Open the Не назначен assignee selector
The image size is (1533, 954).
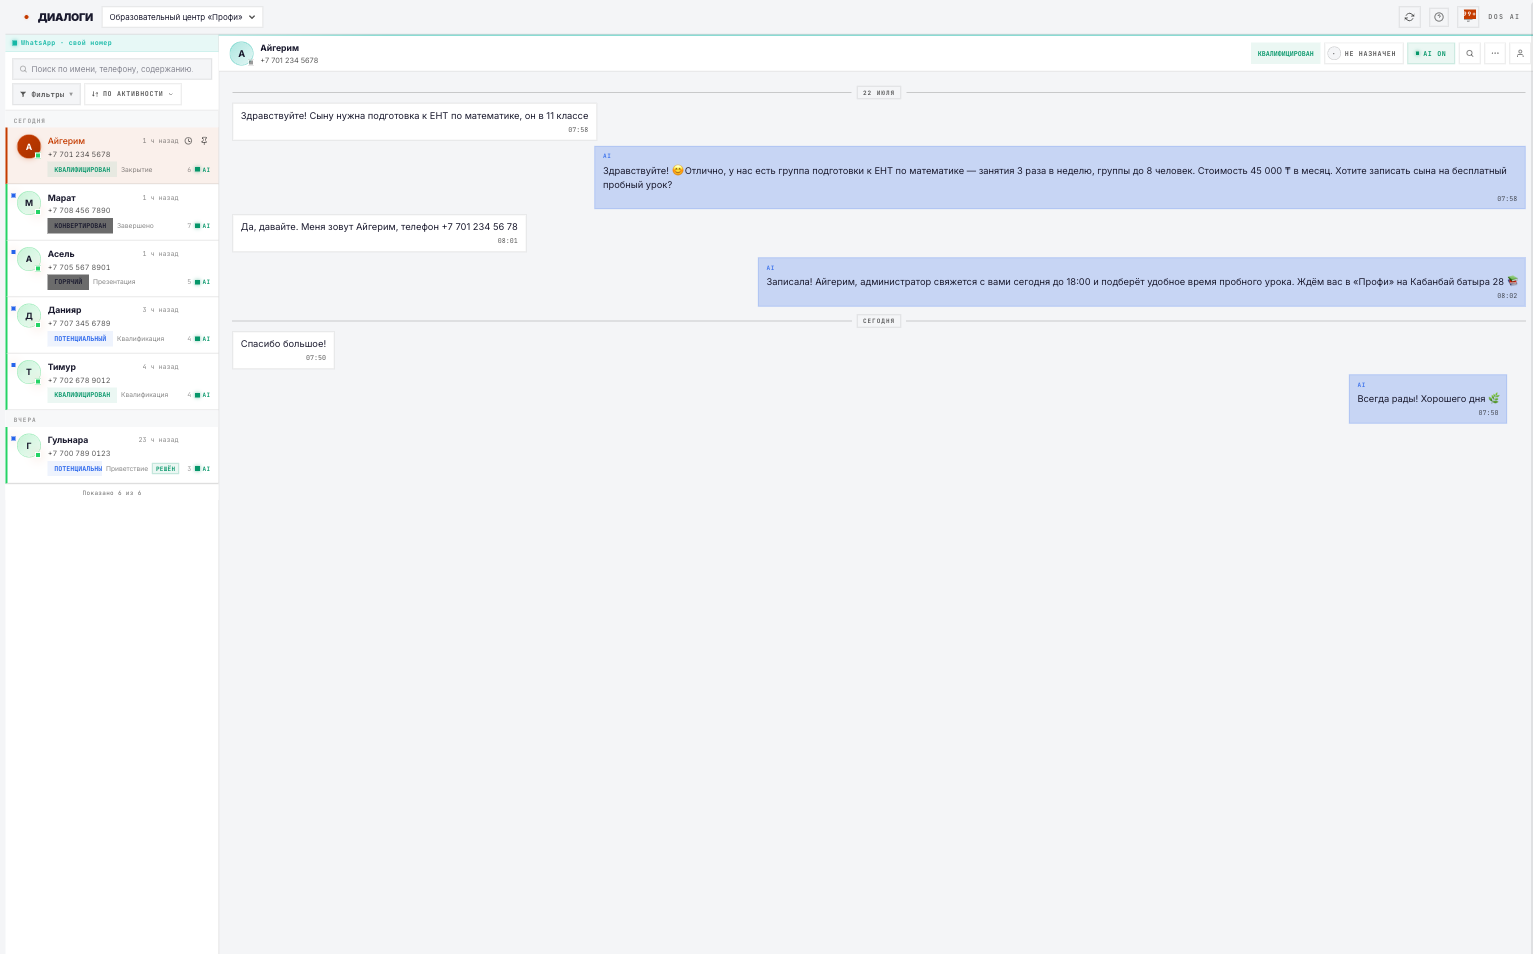[1362, 54]
